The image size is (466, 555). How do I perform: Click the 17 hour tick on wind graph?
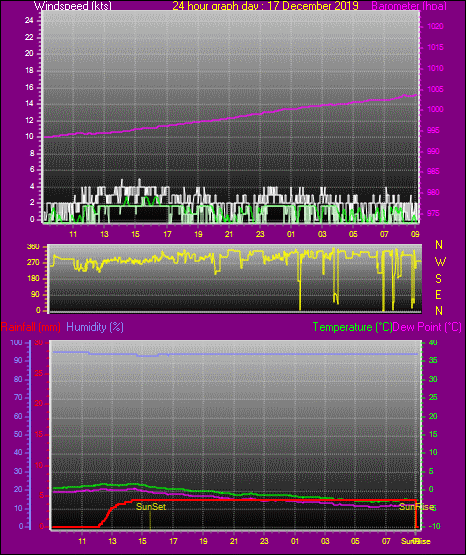point(167,234)
